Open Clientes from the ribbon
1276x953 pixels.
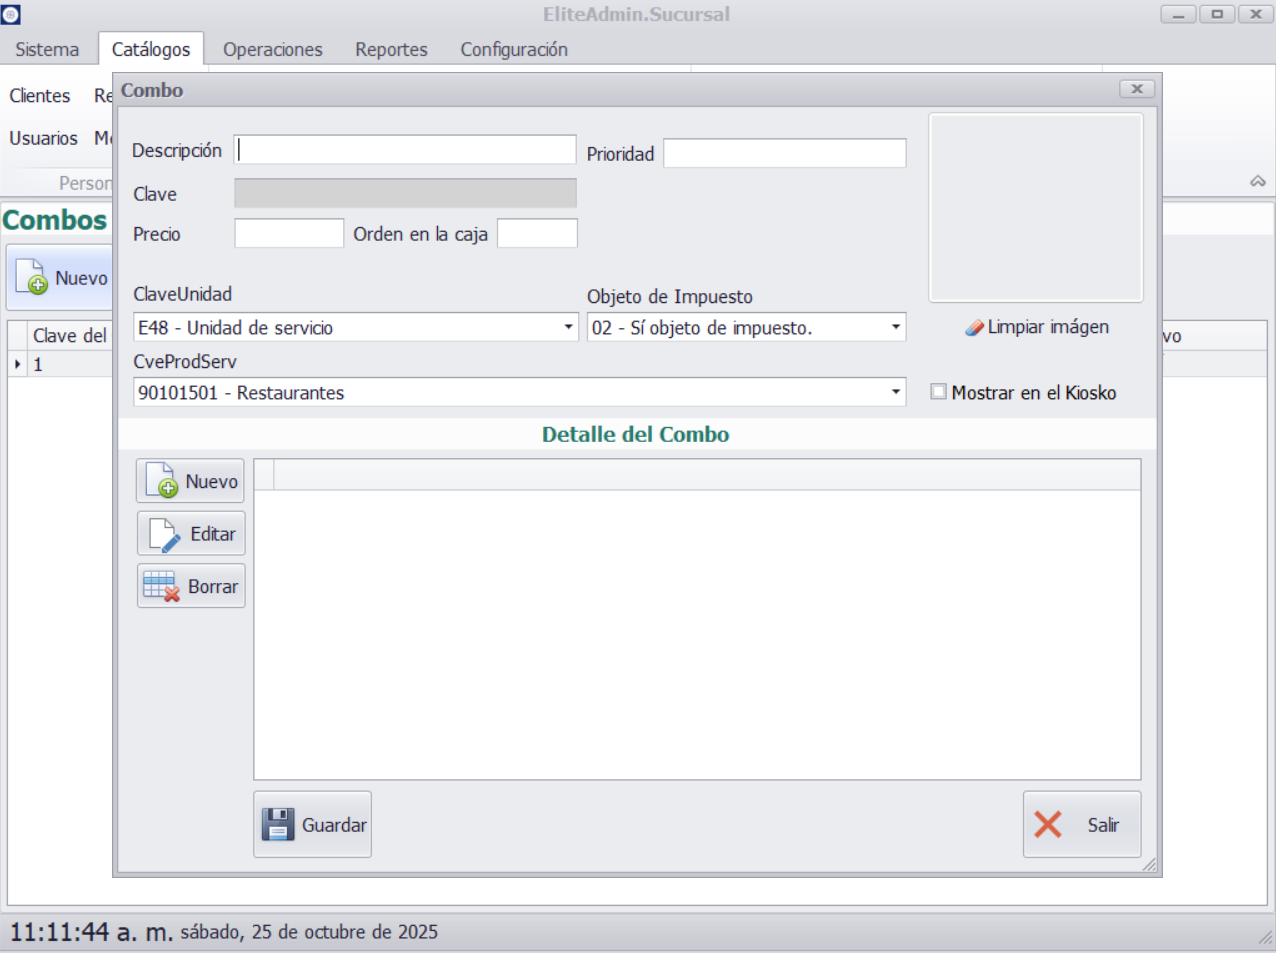(x=40, y=96)
